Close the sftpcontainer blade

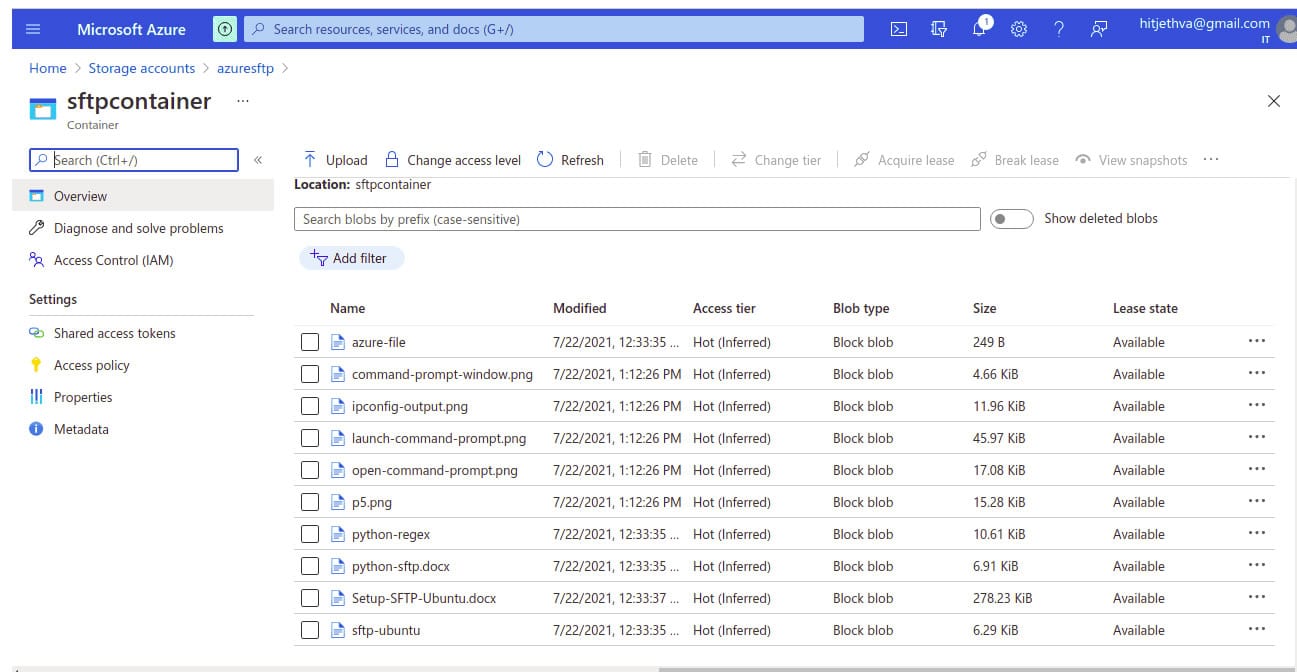click(x=1273, y=101)
